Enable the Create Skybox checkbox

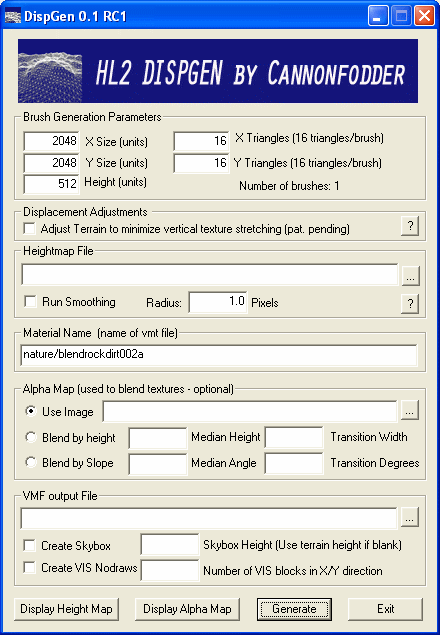click(x=29, y=546)
